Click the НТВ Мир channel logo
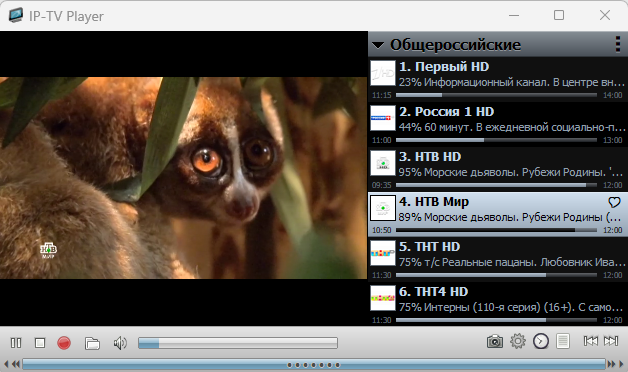628x372 pixels. pos(382,208)
